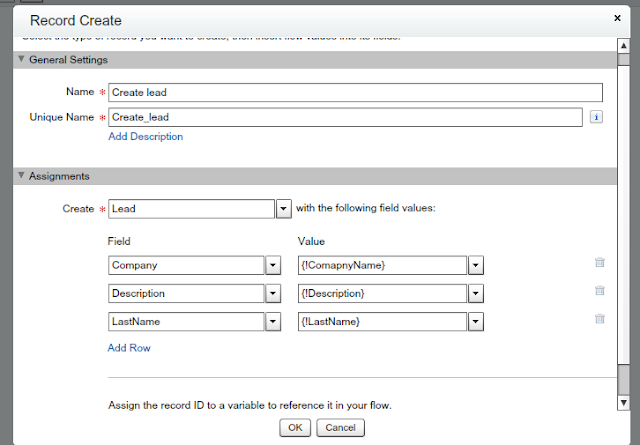640x445 pixels.
Task: Click the Add Row link
Action: point(129,348)
